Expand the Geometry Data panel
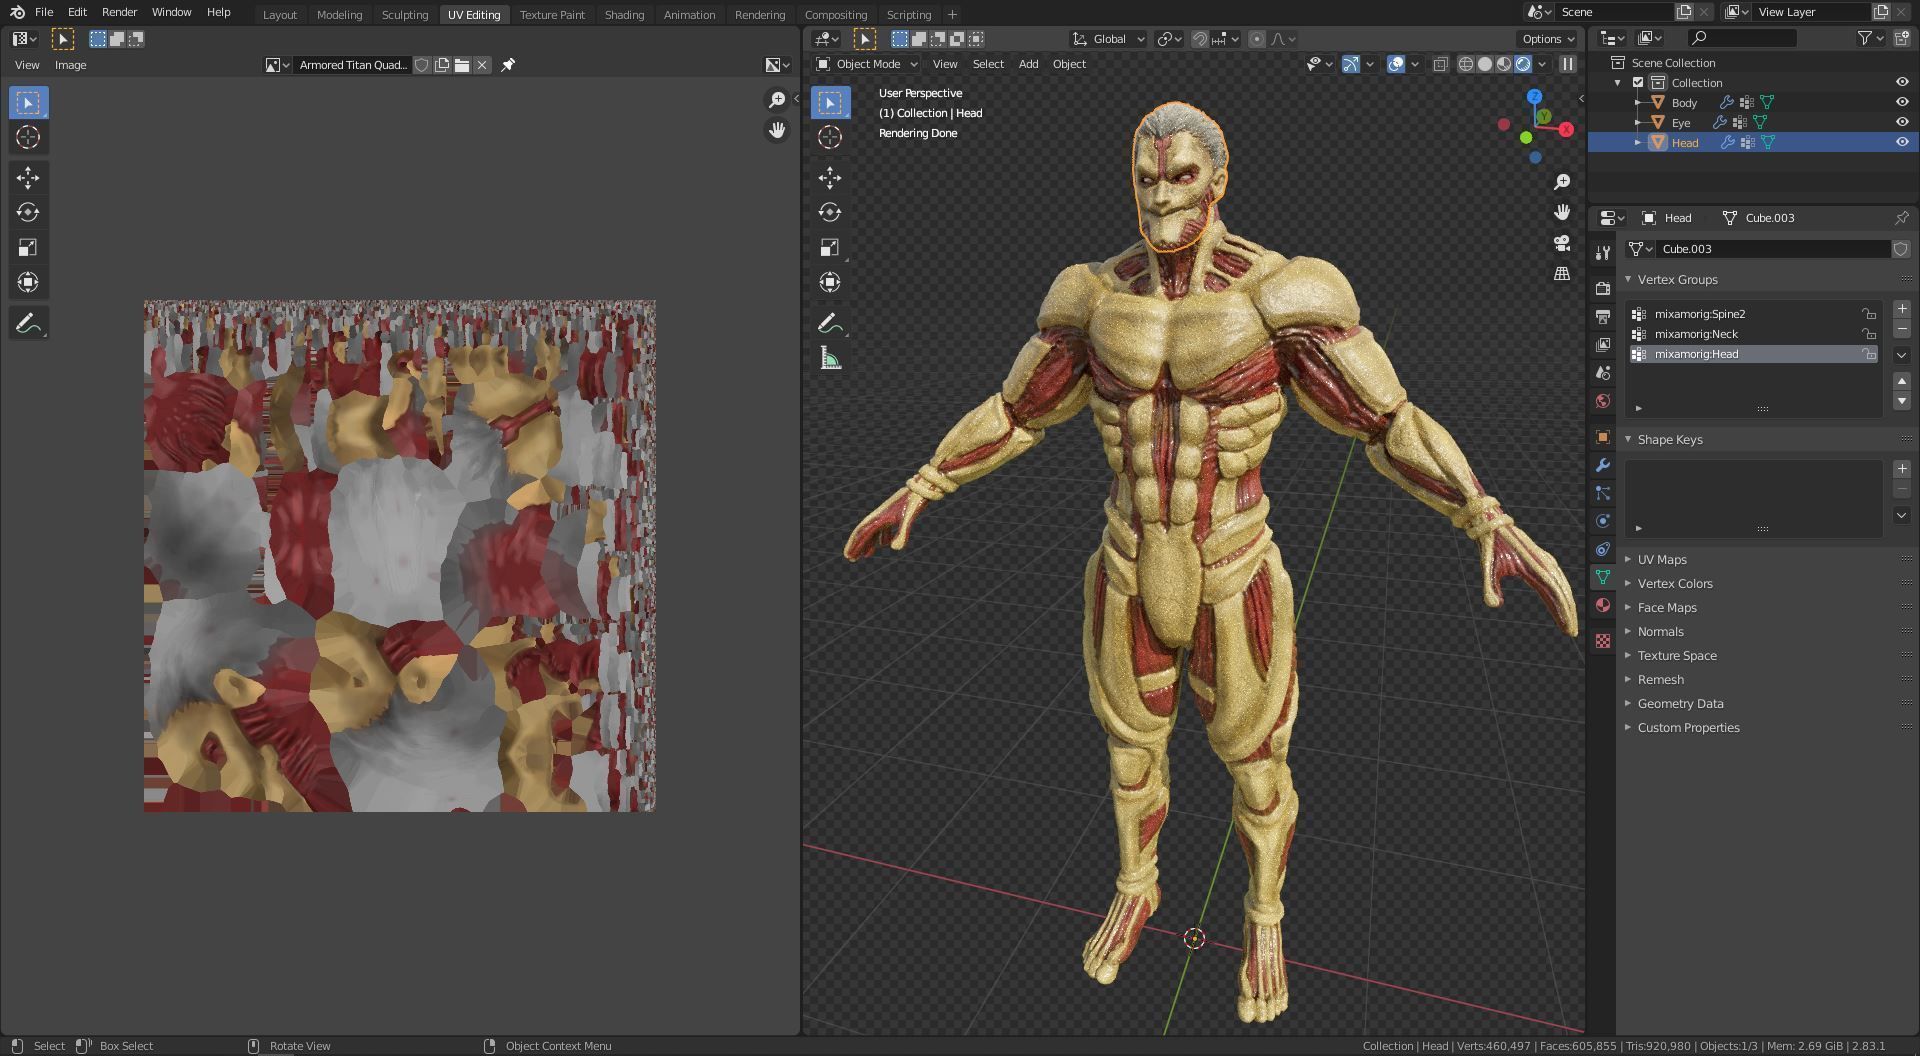The width and height of the screenshot is (1920, 1056). tap(1680, 704)
